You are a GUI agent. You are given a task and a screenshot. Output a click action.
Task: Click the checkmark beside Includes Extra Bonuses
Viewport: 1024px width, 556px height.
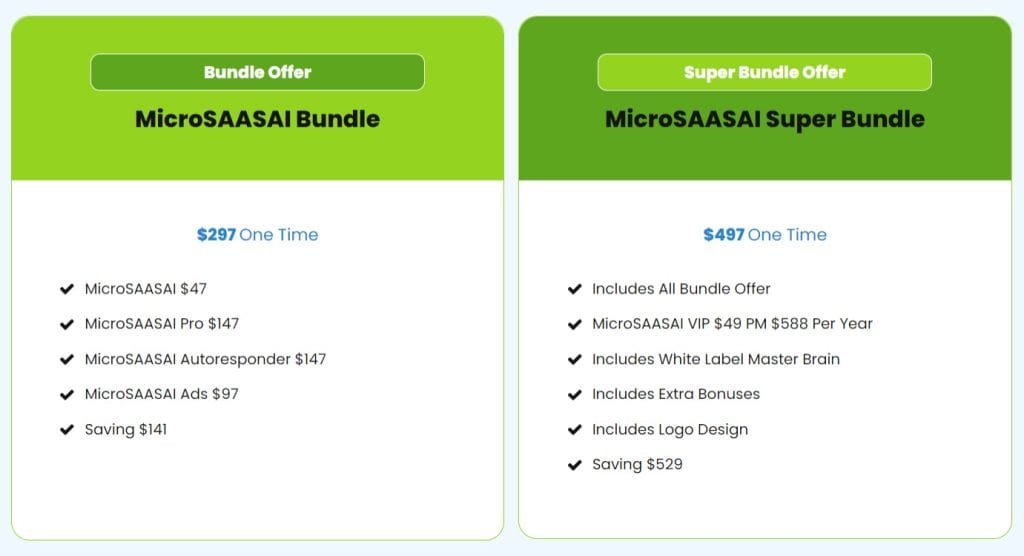tap(575, 395)
